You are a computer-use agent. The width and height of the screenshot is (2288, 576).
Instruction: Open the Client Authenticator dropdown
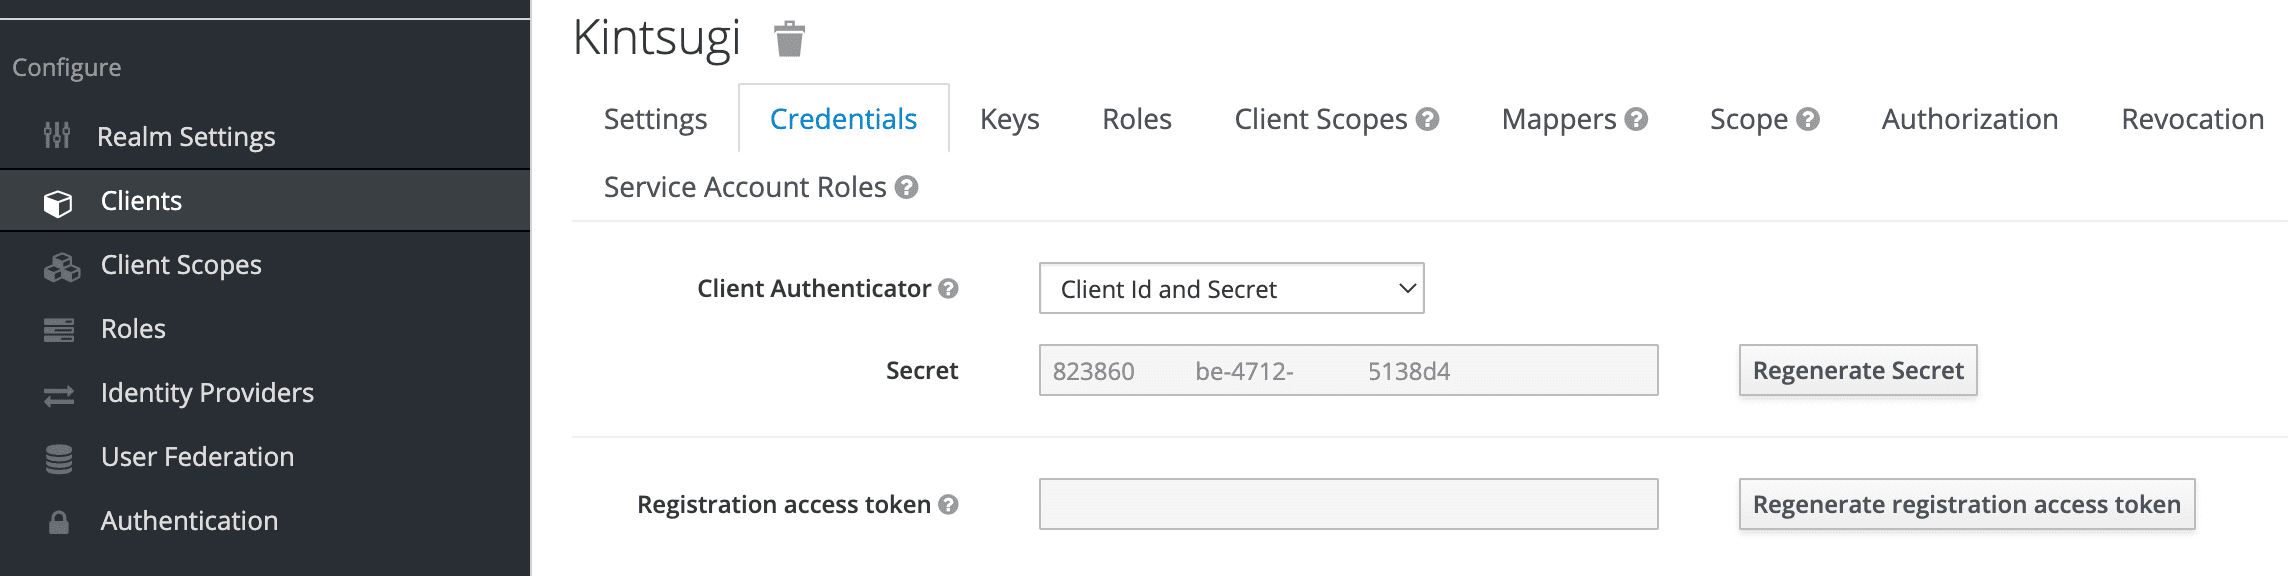click(x=1231, y=289)
